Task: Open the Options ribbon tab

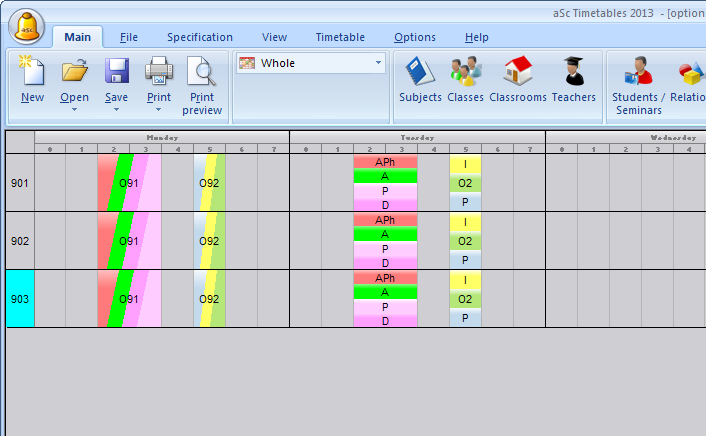Action: (414, 37)
